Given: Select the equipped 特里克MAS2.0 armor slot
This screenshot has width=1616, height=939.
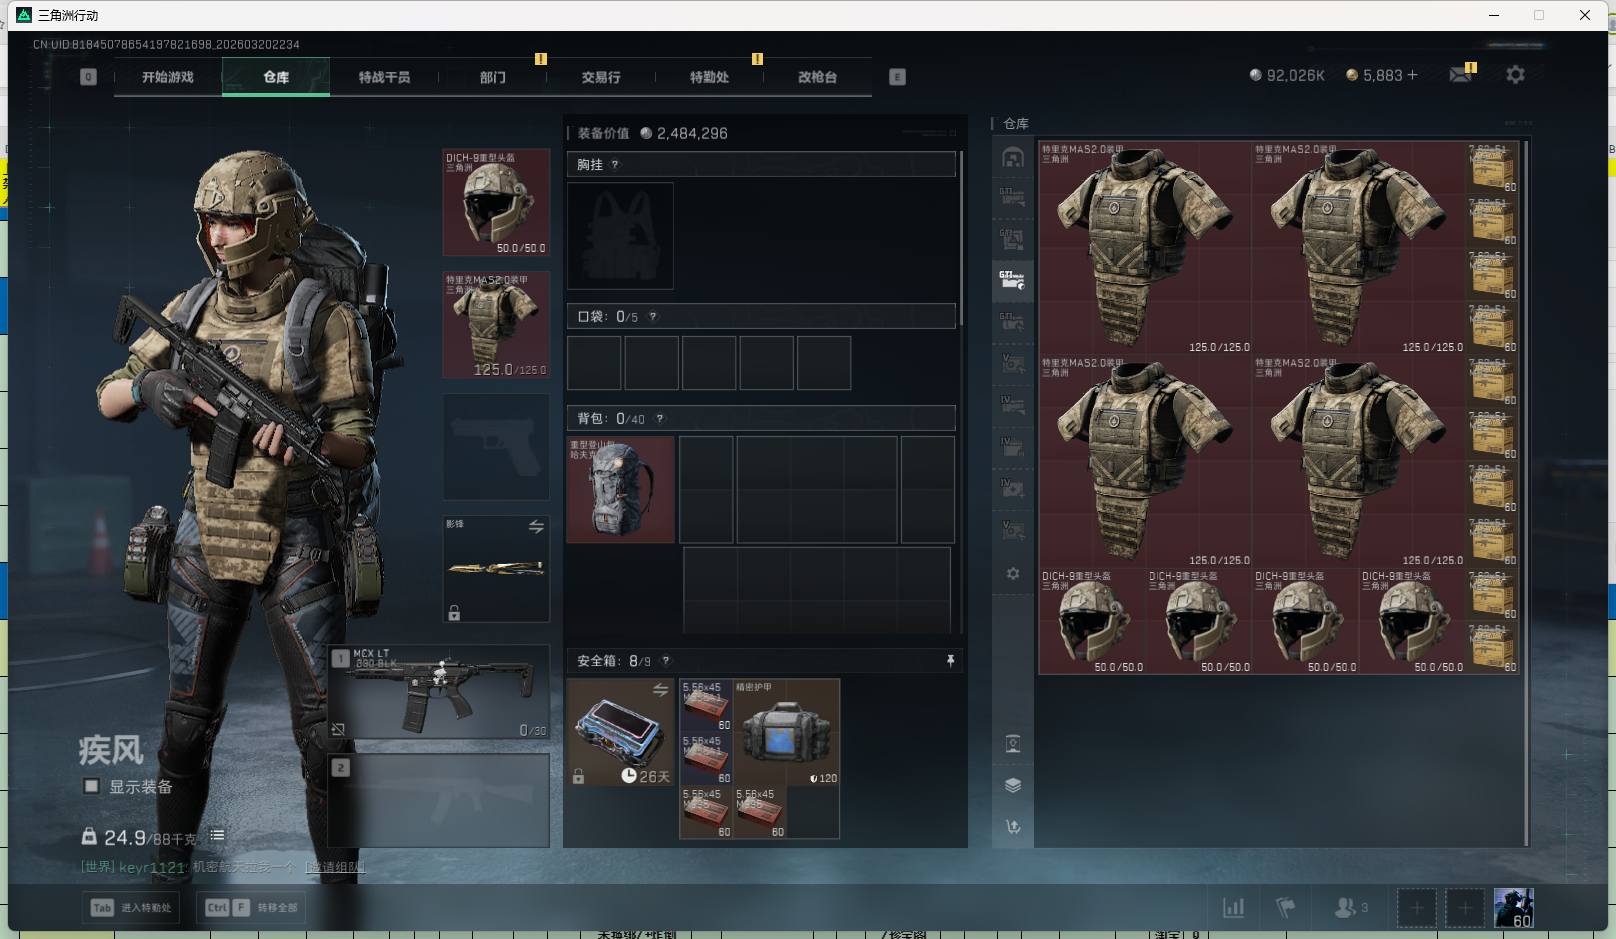Looking at the screenshot, I should [x=496, y=325].
